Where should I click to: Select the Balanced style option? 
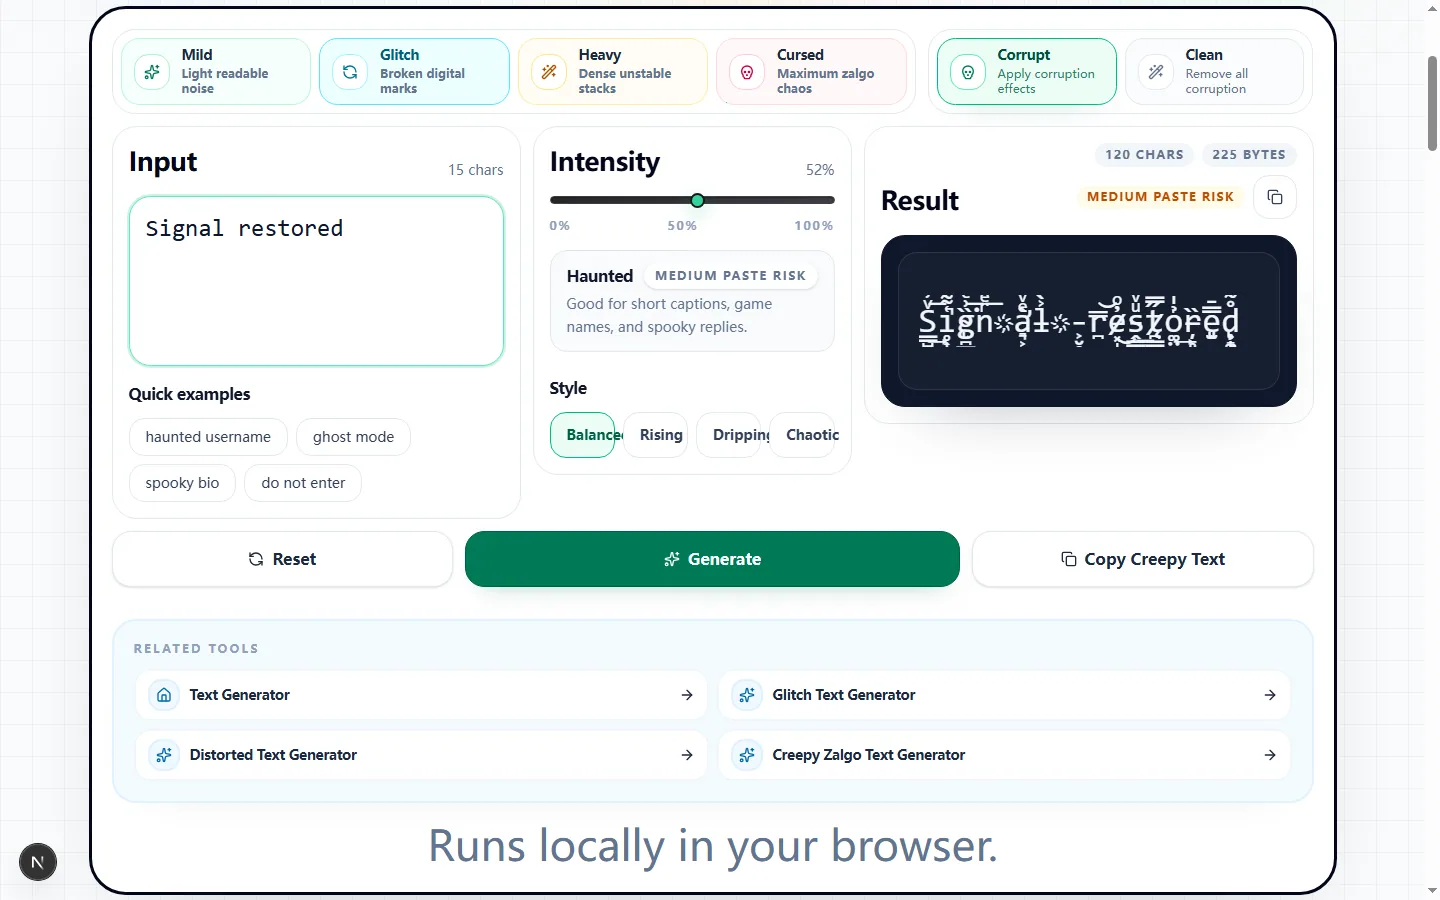583,435
